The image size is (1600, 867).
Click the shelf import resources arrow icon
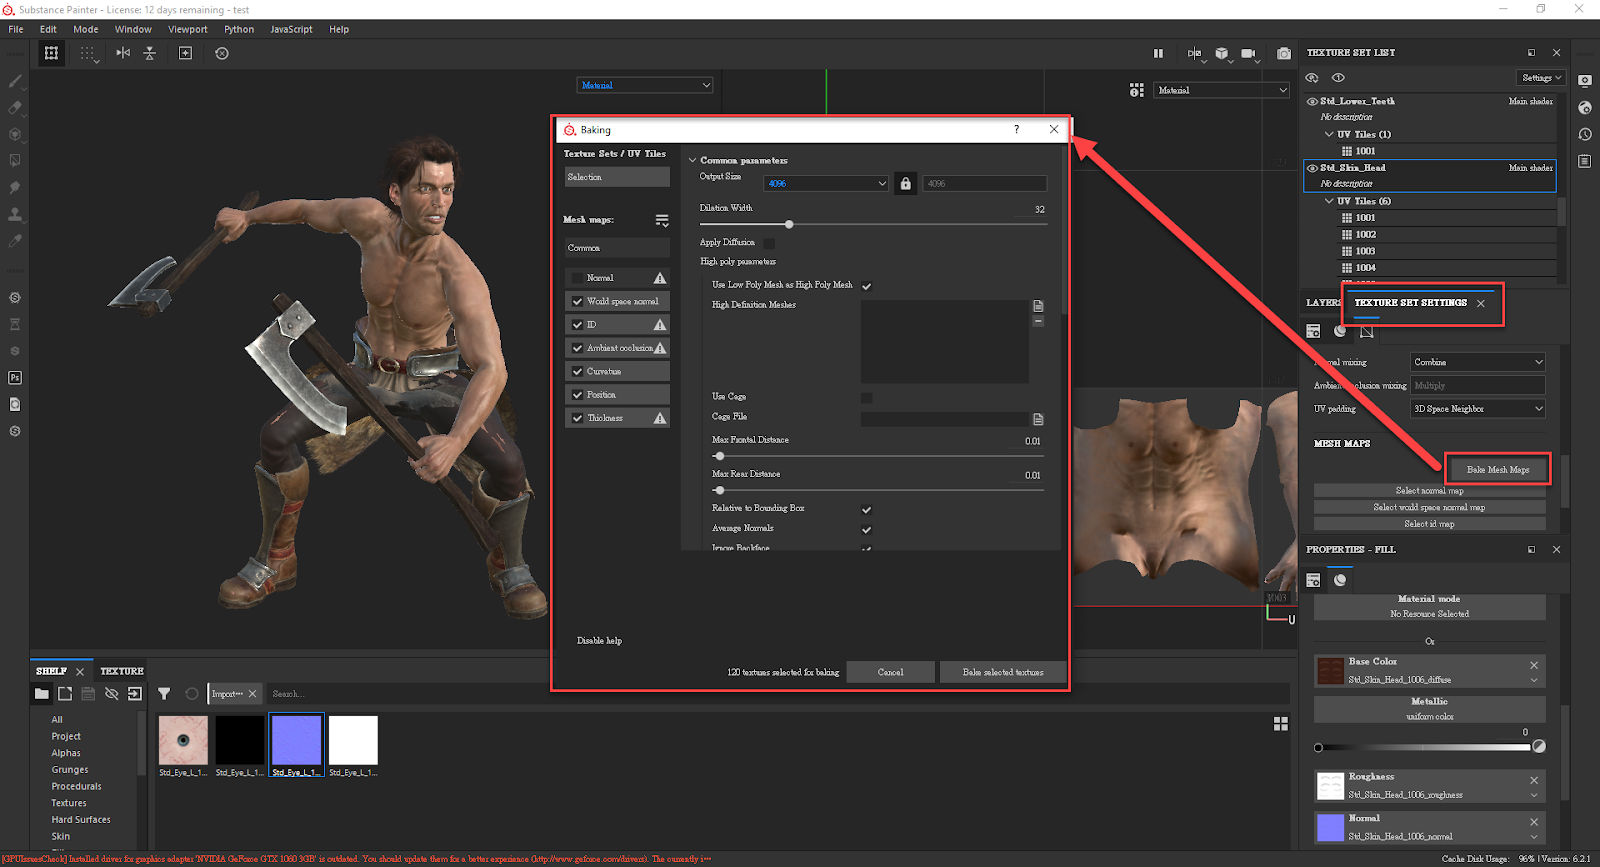coord(135,693)
